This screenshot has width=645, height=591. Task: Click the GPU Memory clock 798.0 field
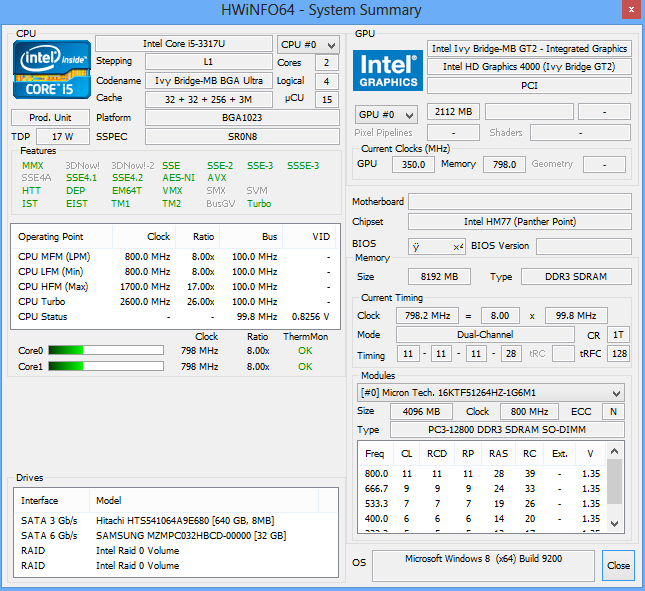(504, 165)
